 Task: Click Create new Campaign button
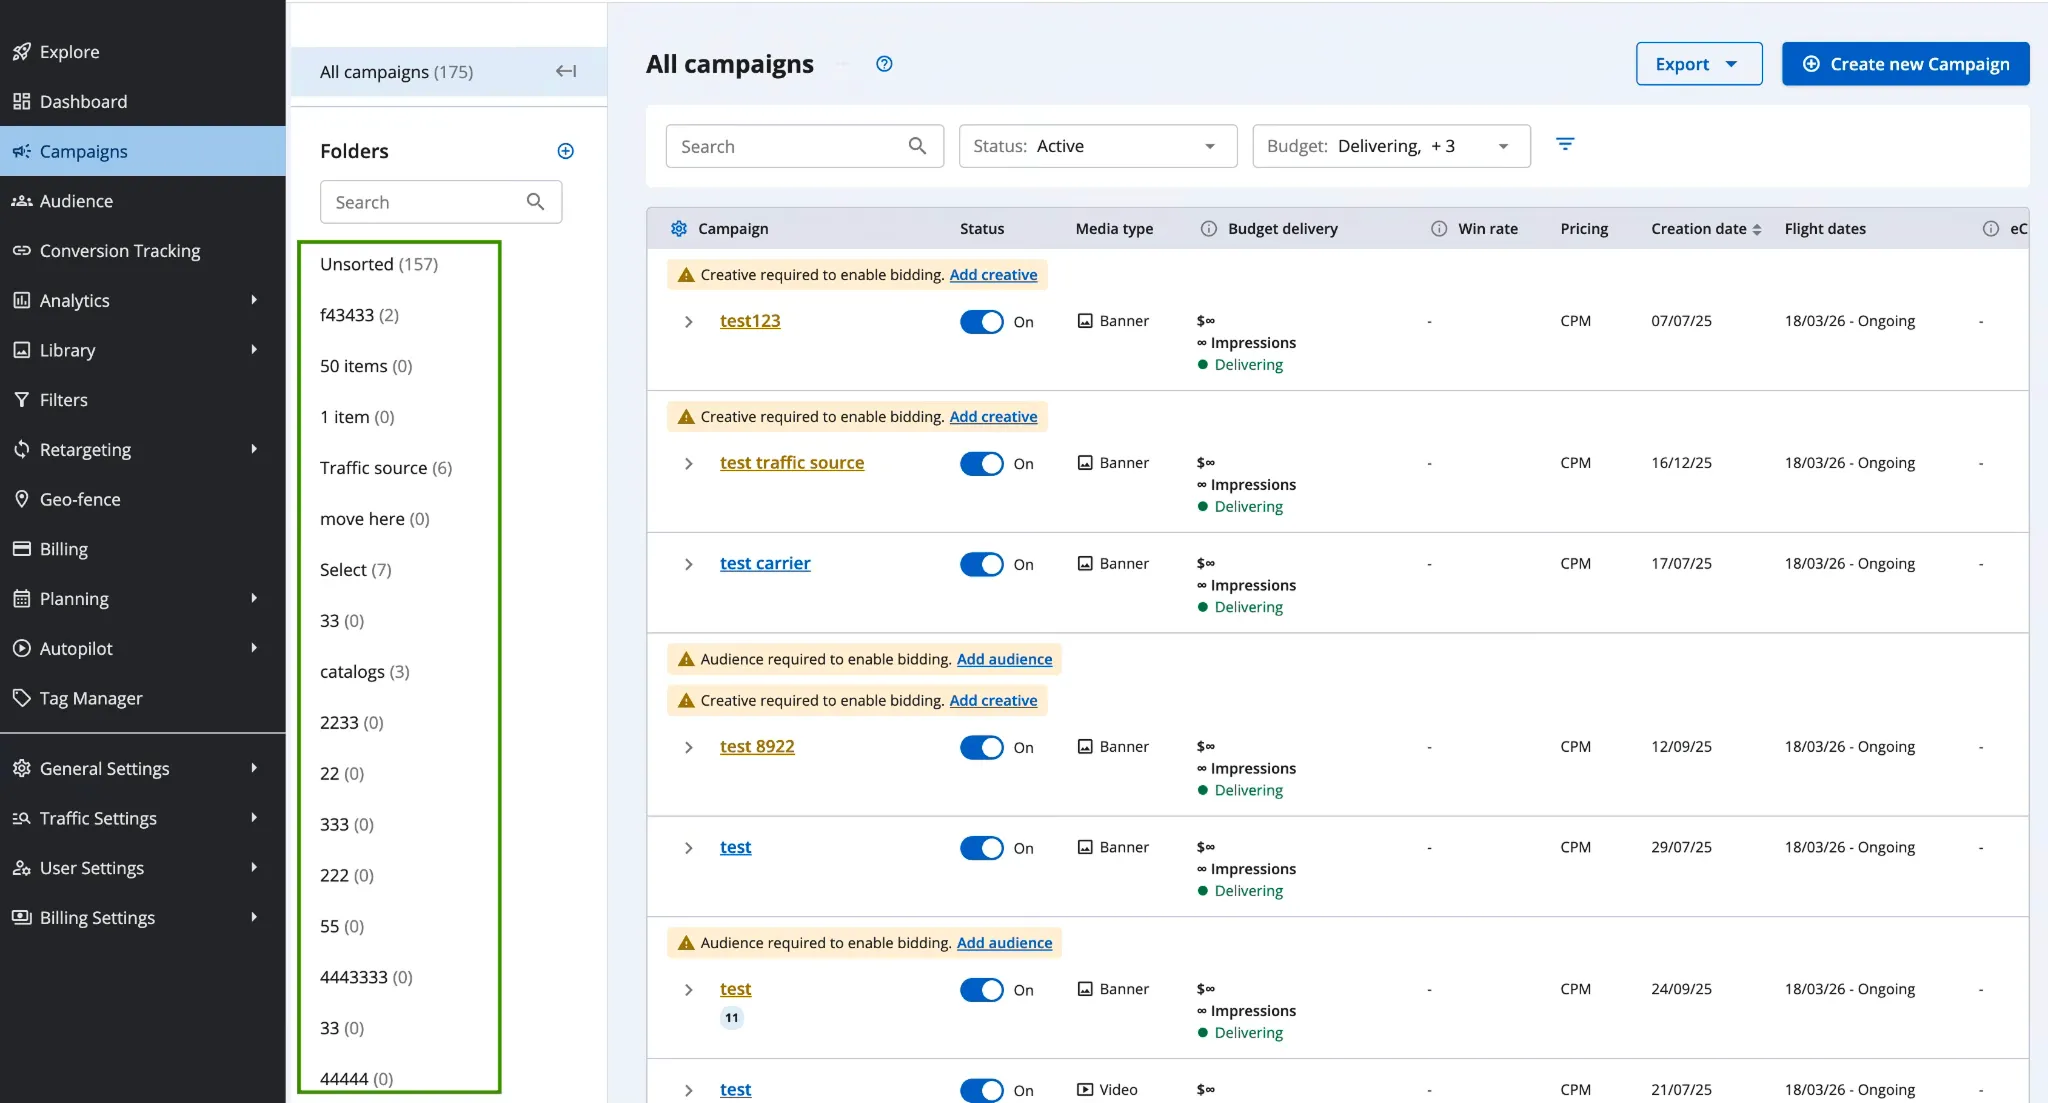[x=1905, y=64]
